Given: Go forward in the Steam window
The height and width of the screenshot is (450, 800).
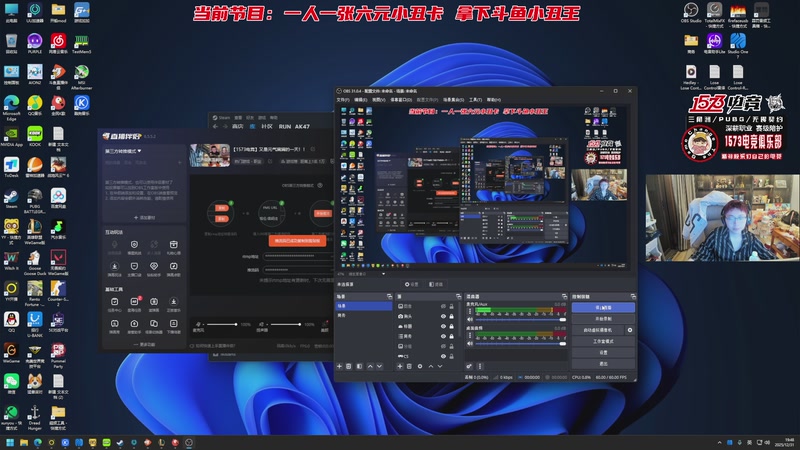Looking at the screenshot, I should coord(225,127).
